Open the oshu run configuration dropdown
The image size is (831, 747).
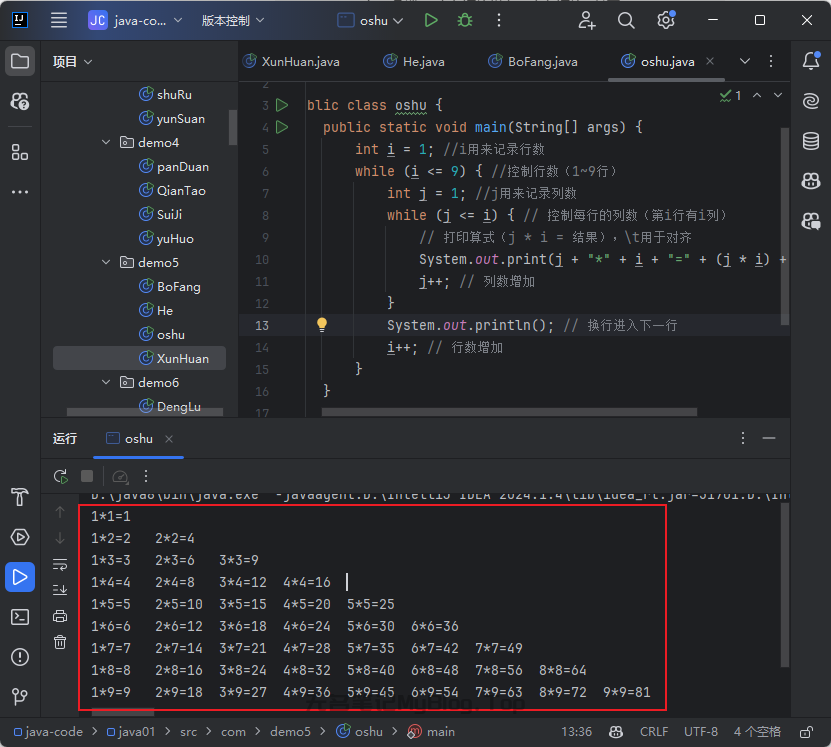pos(370,21)
